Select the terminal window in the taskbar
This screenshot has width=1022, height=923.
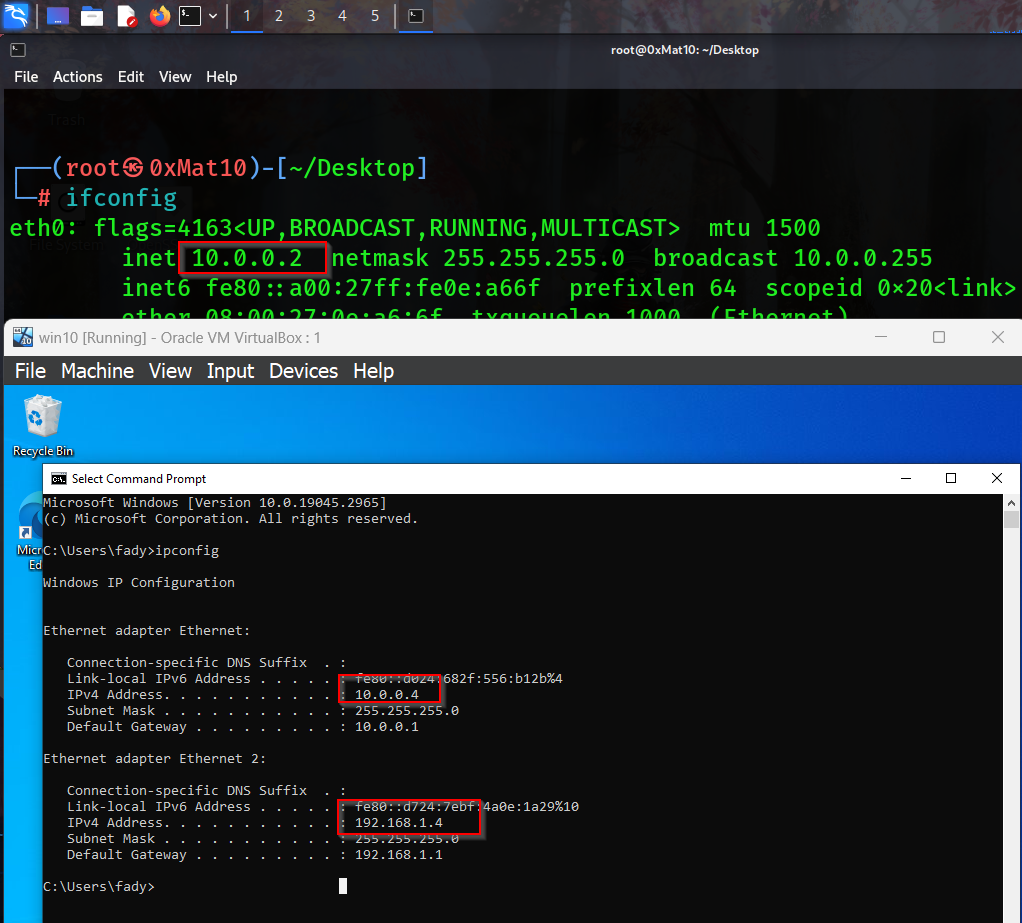click(x=416, y=16)
